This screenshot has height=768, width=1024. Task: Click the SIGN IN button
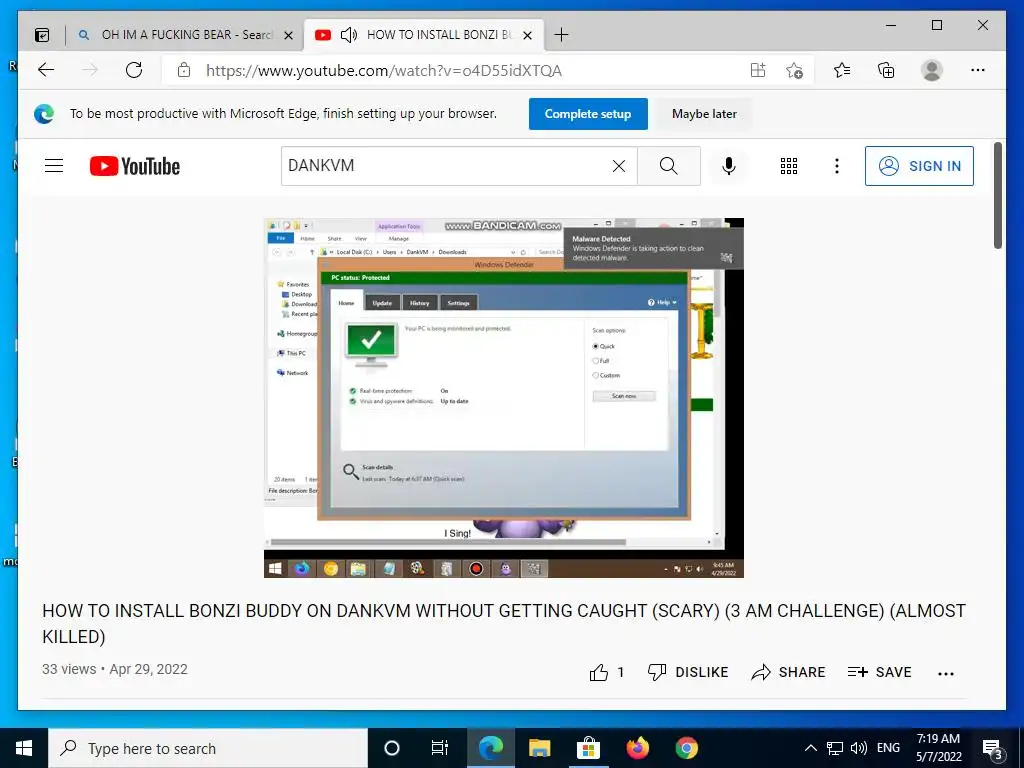click(919, 166)
